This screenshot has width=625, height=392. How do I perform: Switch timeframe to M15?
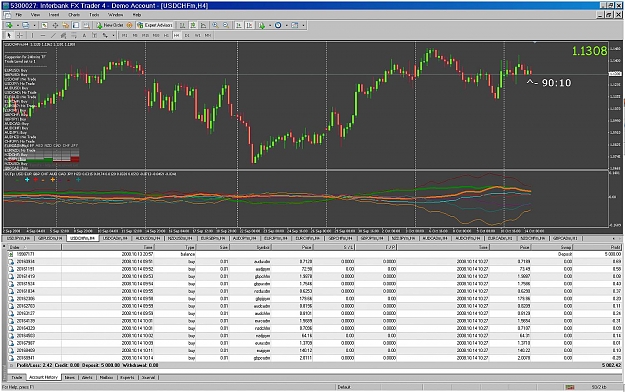pyautogui.click(x=145, y=35)
